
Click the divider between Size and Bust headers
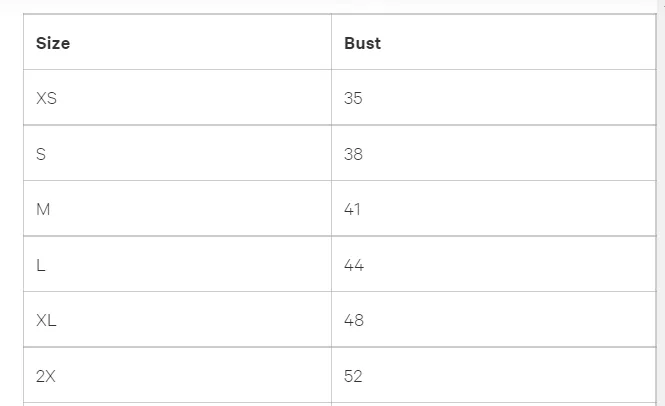(x=331, y=43)
